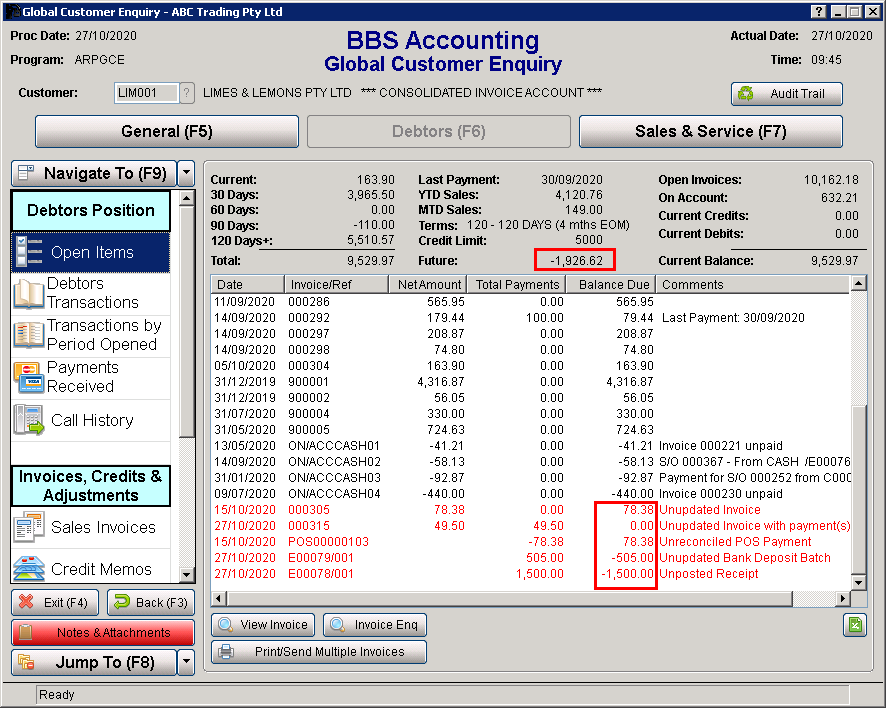The height and width of the screenshot is (708, 886).
Task: Switch to Sales & Service (F7) tab
Action: pos(710,132)
